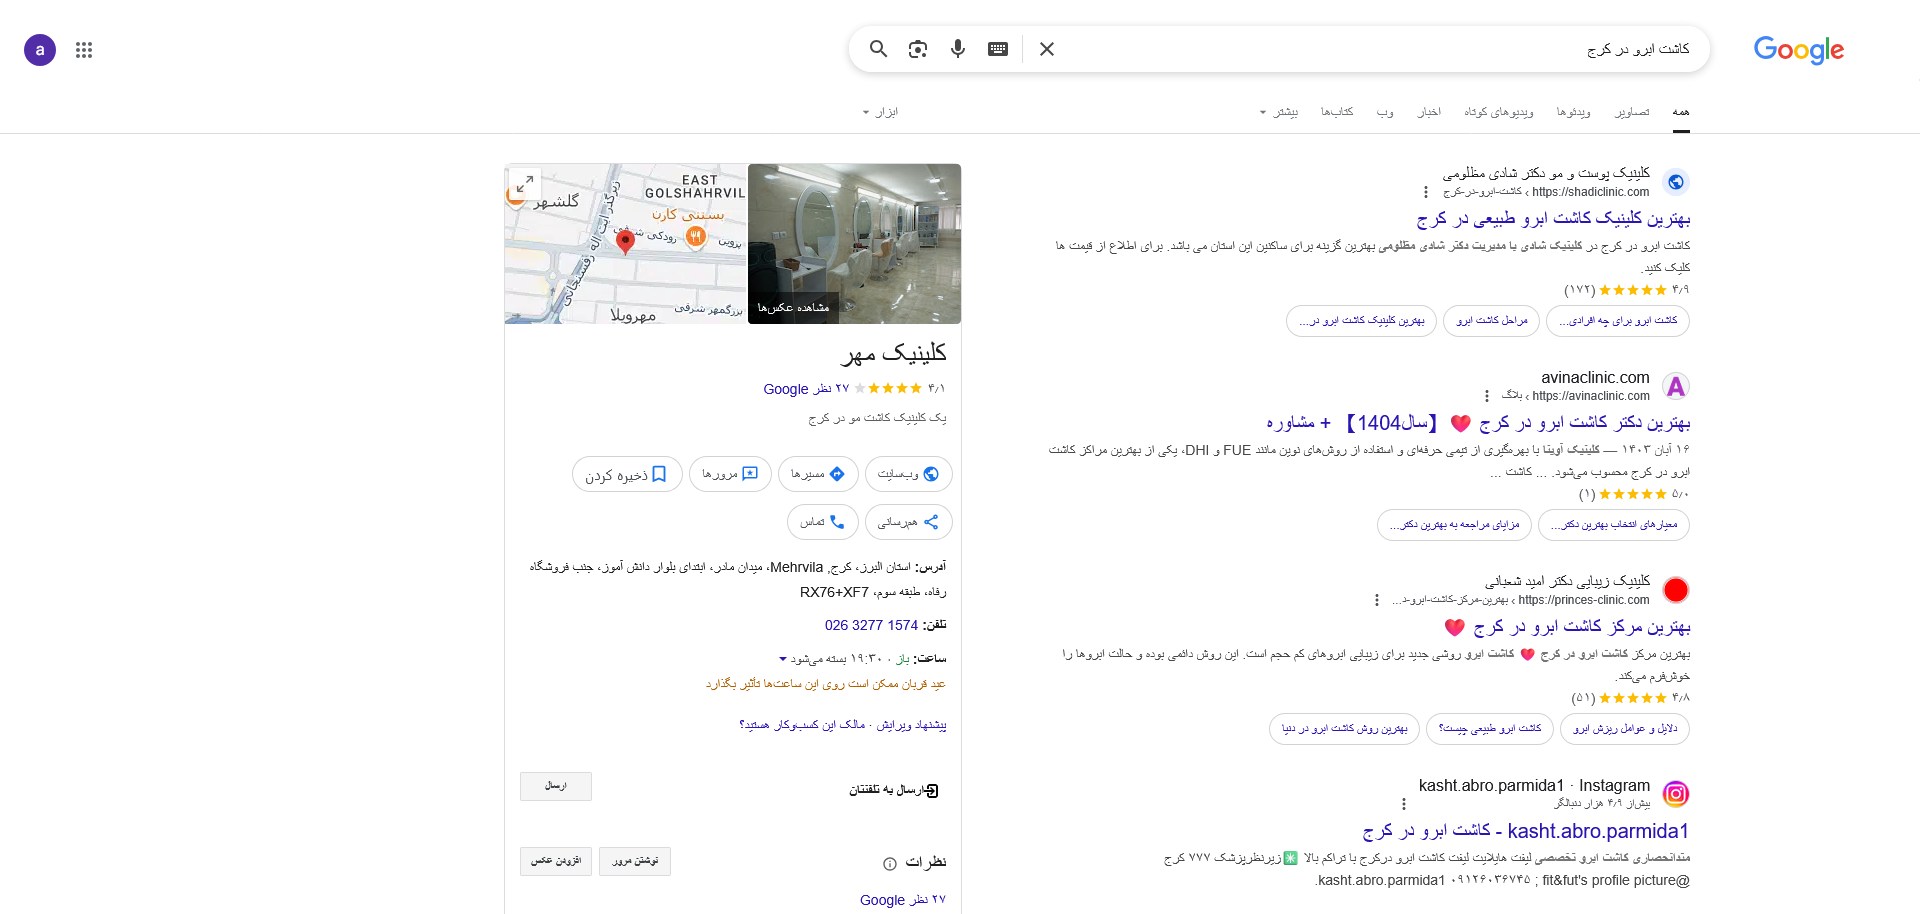
Task: Open Google Lens image search
Action: 918,49
